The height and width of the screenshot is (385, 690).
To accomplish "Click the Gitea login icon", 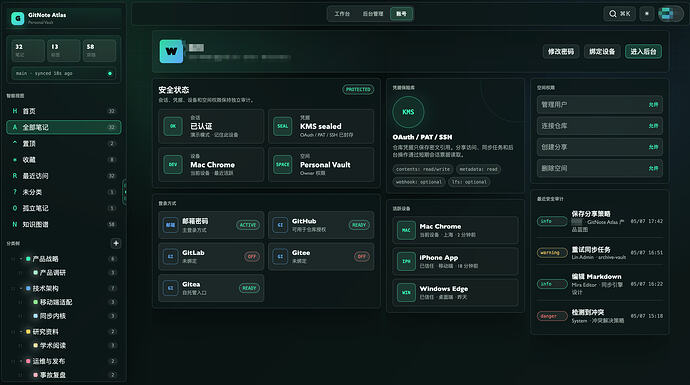I will point(170,288).
